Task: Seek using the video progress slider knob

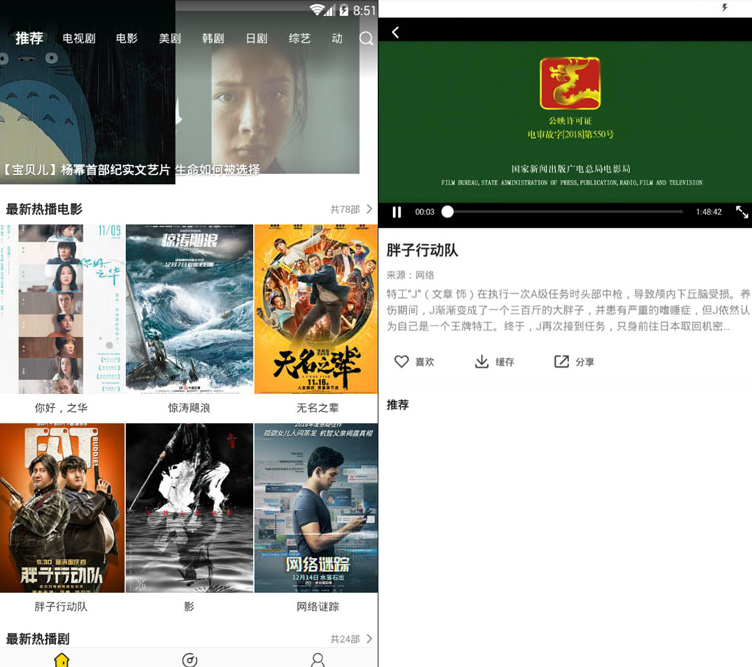Action: pyautogui.click(x=447, y=211)
